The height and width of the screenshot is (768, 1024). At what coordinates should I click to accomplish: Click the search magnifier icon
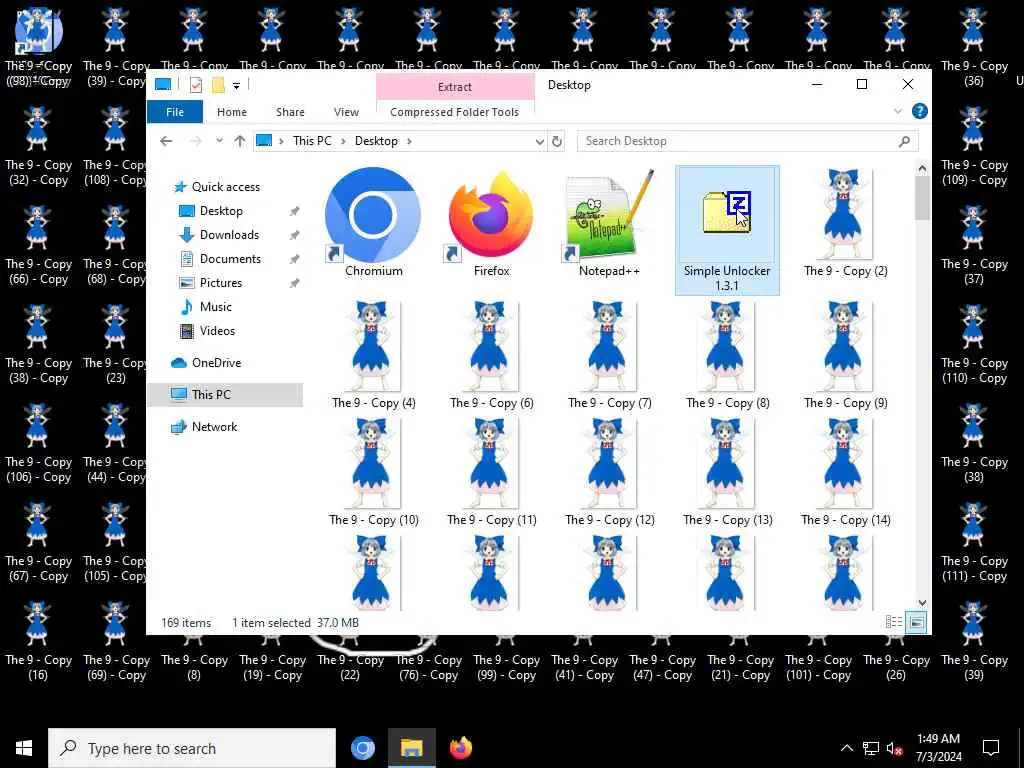pos(904,141)
